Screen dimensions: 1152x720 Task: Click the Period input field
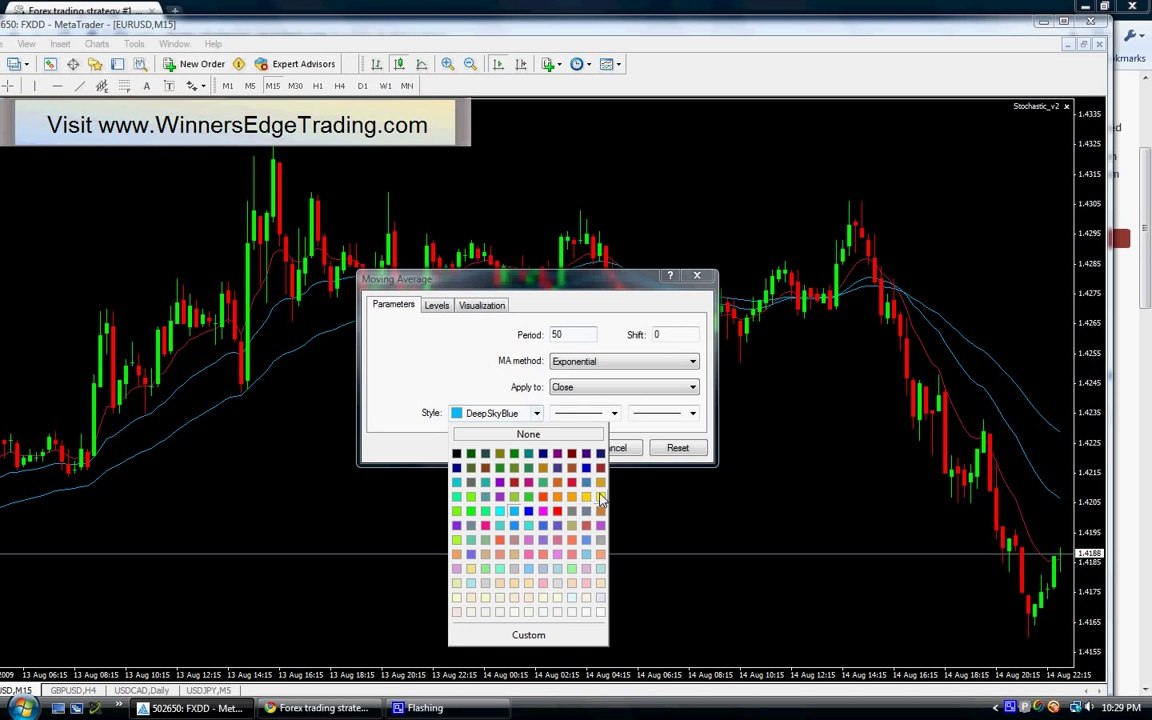tap(573, 335)
